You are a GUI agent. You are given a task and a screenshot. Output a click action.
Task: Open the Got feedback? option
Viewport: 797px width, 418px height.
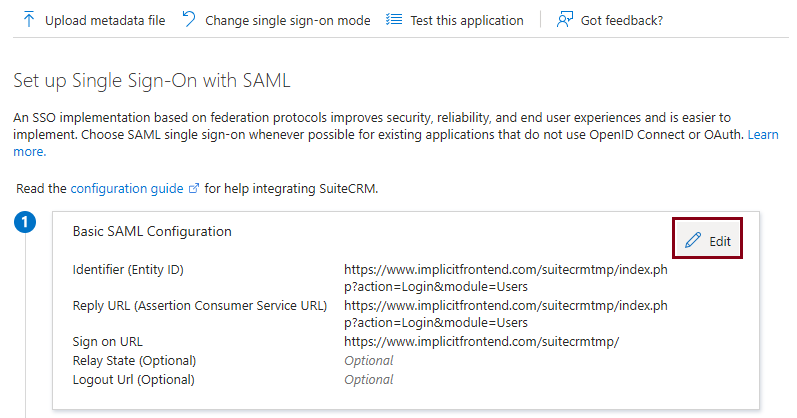(622, 20)
